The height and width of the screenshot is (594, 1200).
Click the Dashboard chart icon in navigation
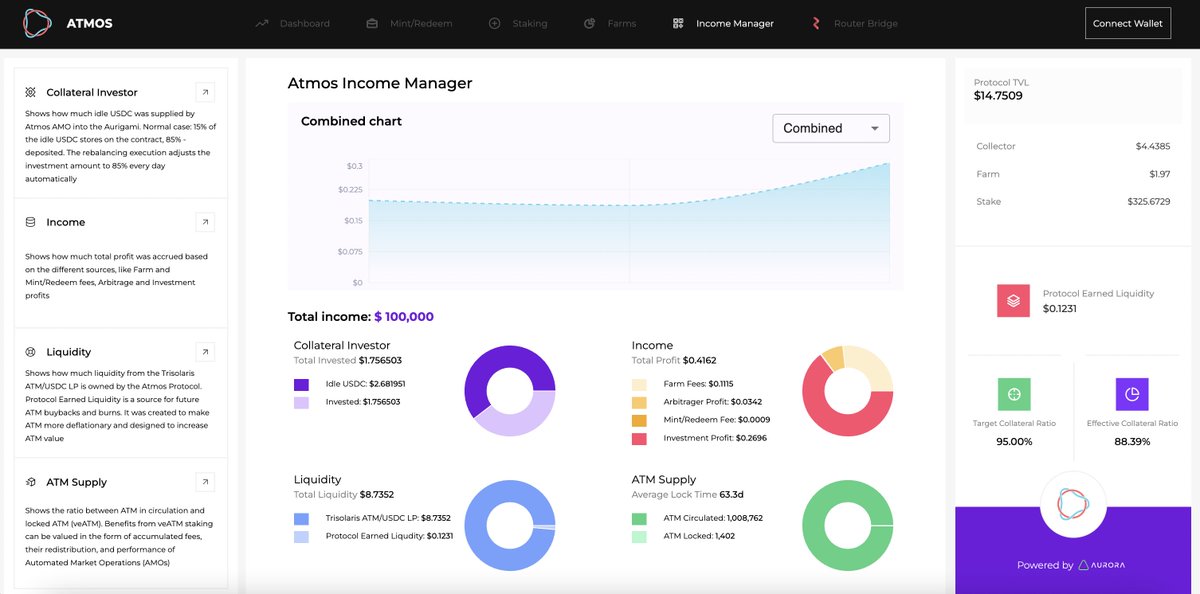262,23
